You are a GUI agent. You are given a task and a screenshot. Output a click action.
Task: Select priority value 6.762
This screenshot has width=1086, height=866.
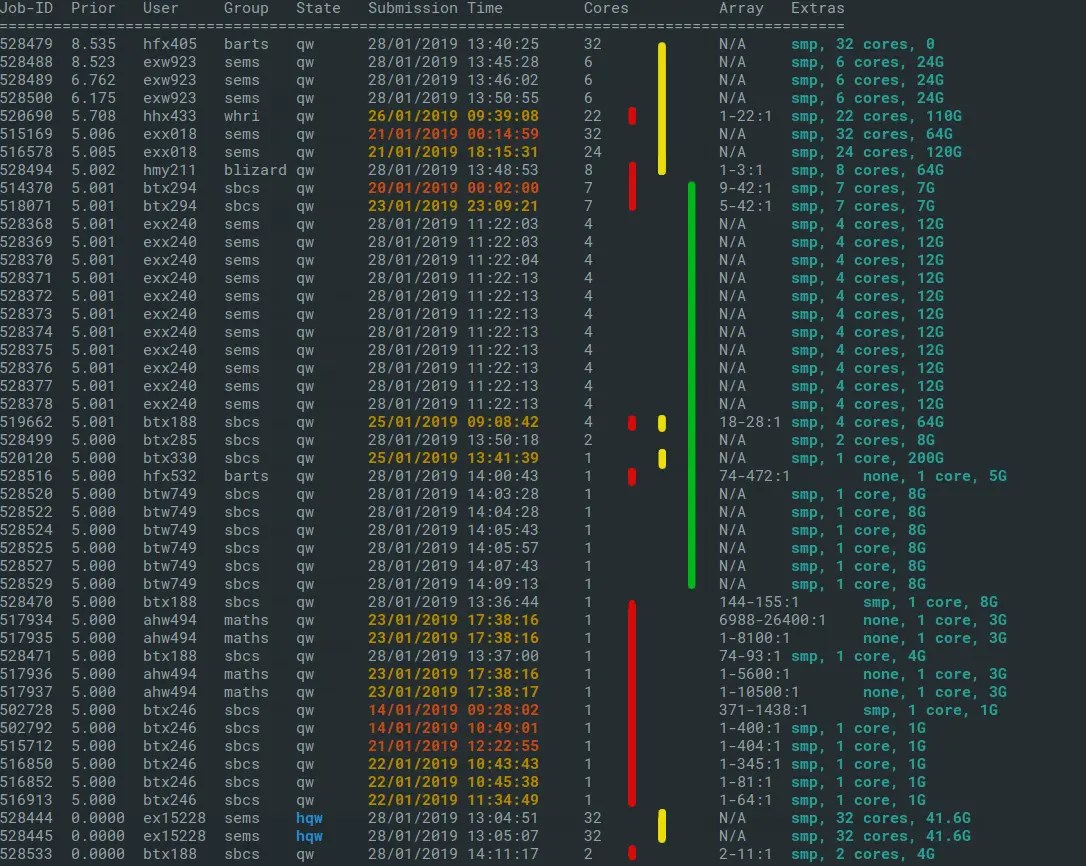coord(93,80)
